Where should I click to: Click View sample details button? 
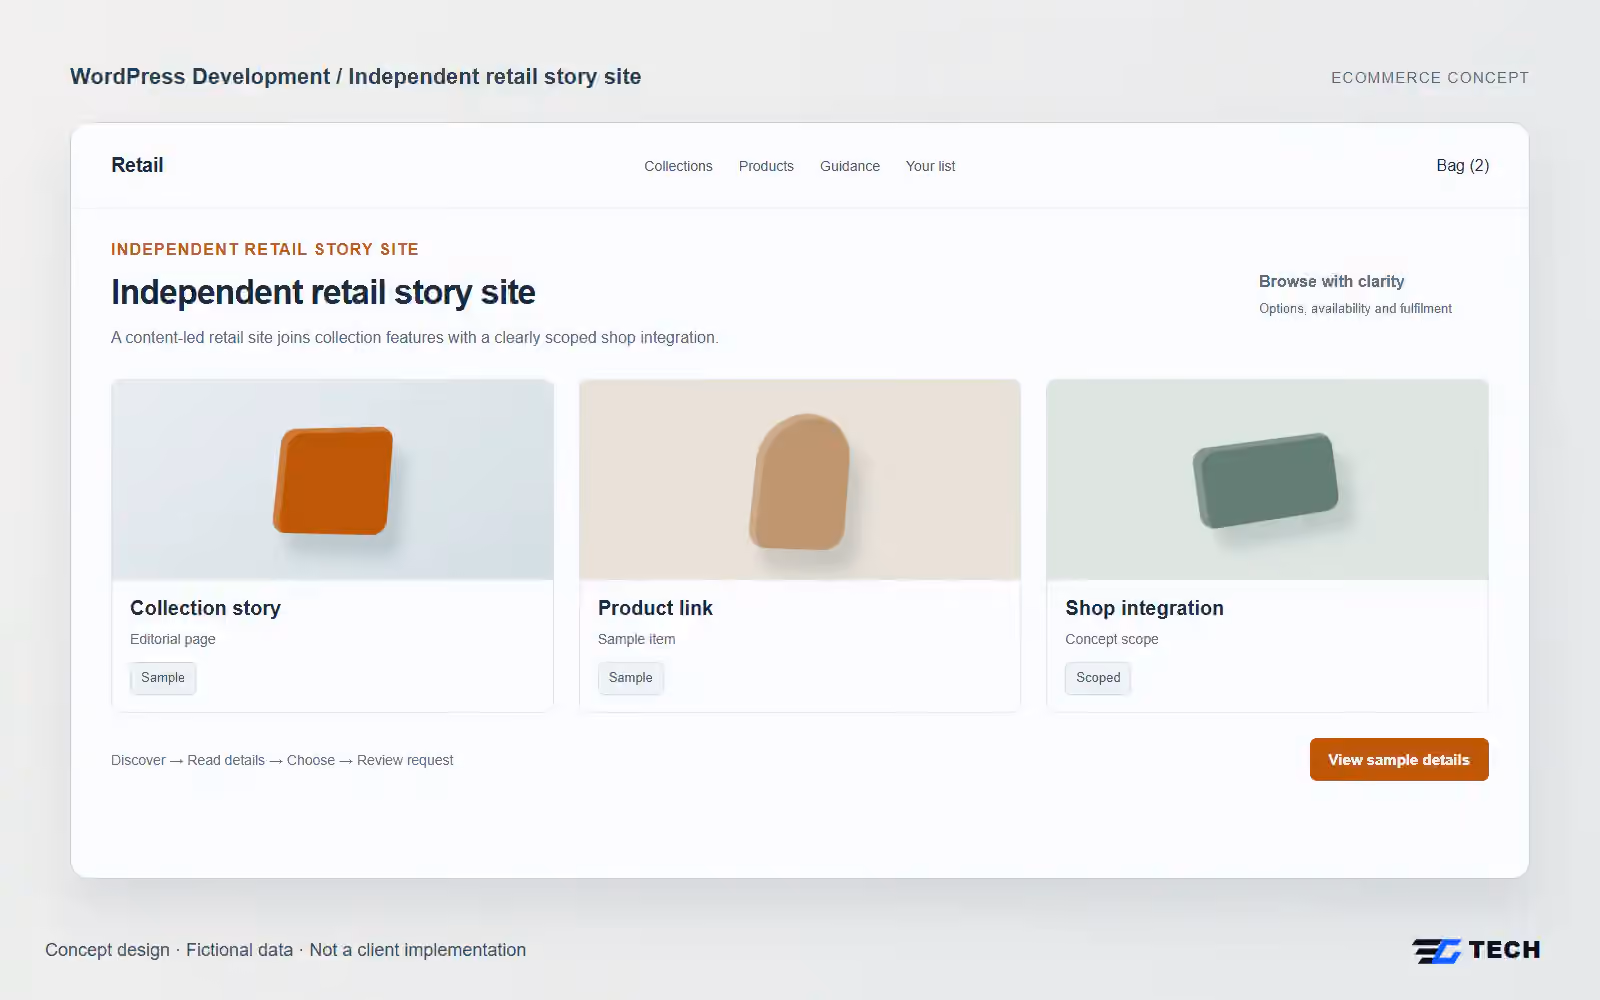click(1399, 760)
